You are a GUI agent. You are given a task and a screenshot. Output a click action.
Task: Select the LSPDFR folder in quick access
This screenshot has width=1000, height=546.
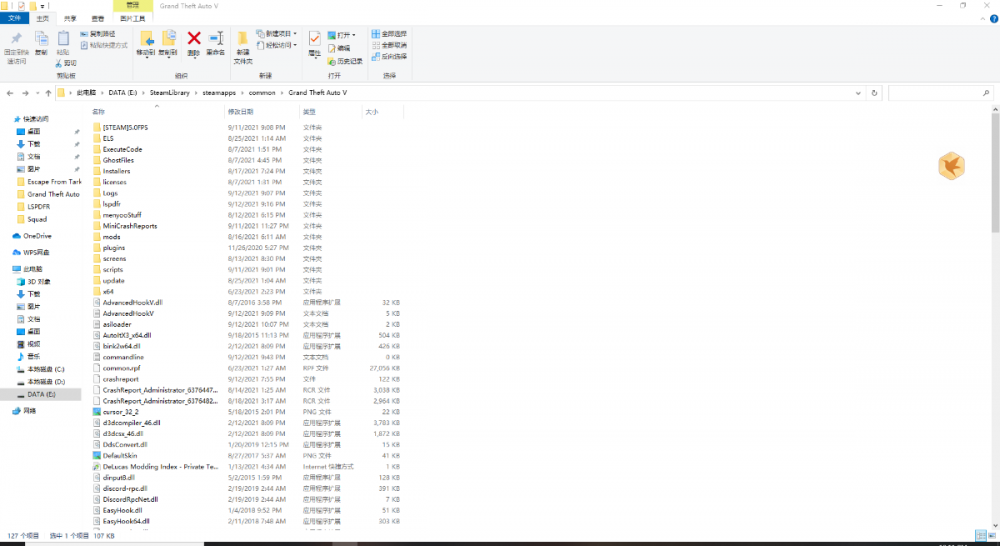coord(38,207)
